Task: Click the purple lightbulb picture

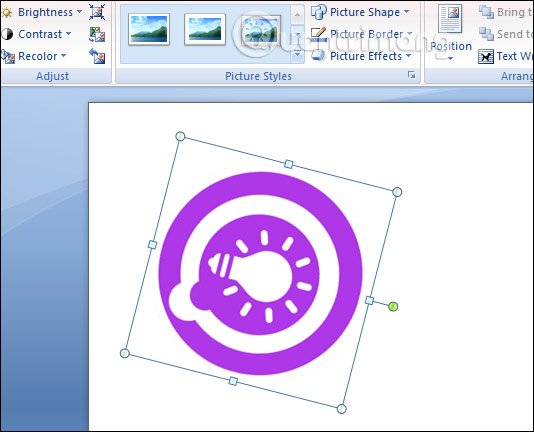Action: pyautogui.click(x=261, y=273)
